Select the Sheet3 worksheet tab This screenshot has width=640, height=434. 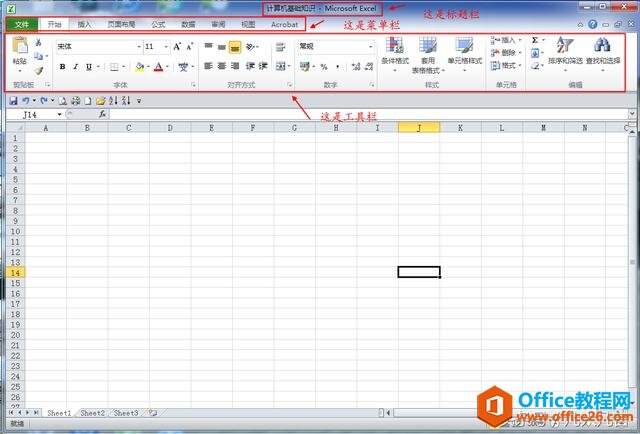[126, 413]
